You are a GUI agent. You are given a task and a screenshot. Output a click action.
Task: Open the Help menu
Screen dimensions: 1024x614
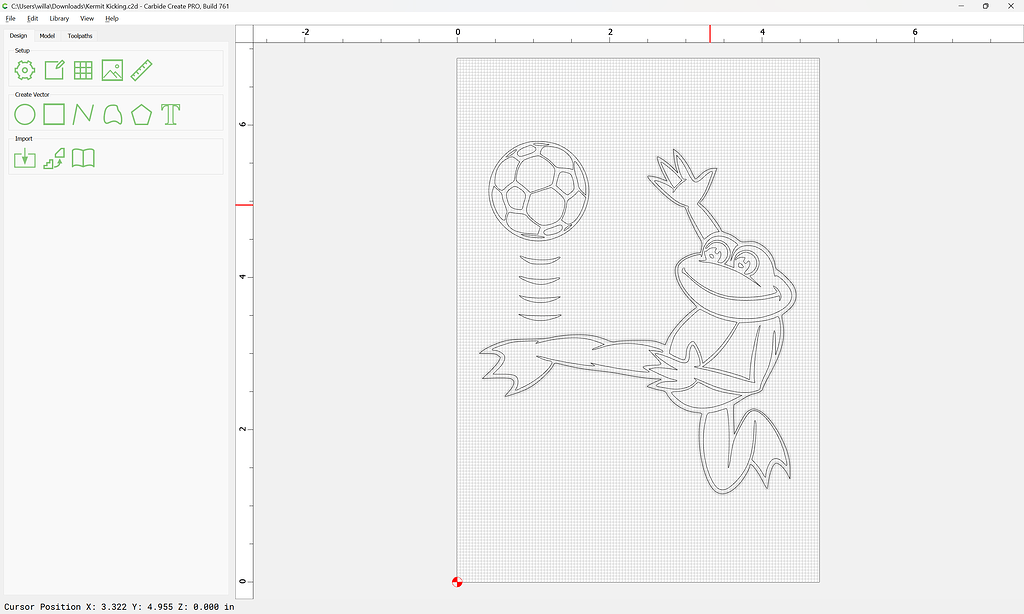(112, 18)
